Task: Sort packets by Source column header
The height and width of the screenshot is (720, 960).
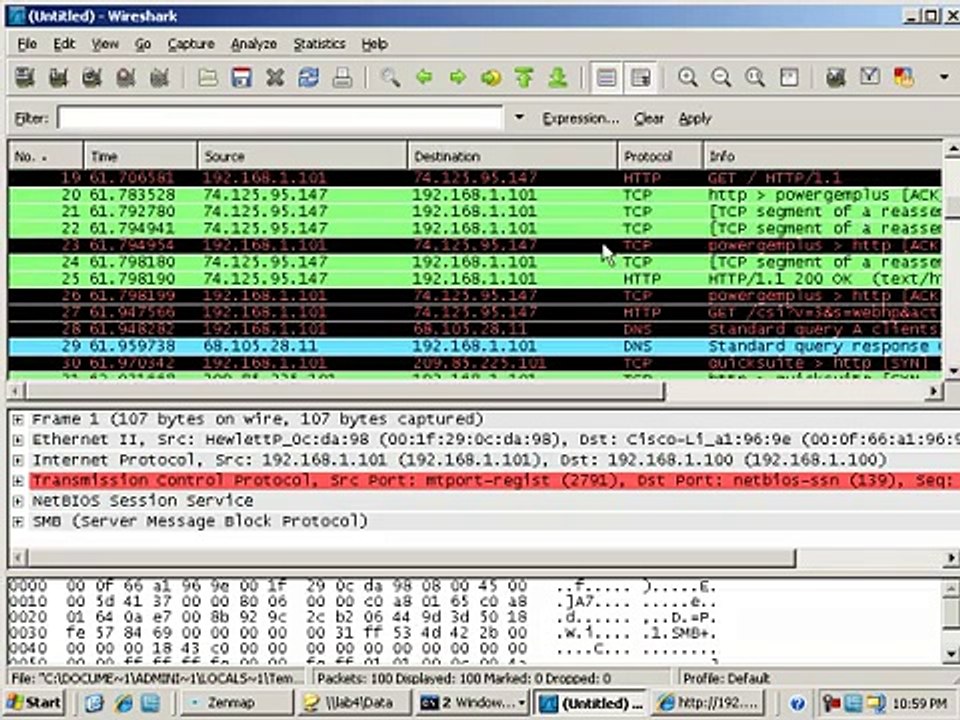Action: [302, 156]
